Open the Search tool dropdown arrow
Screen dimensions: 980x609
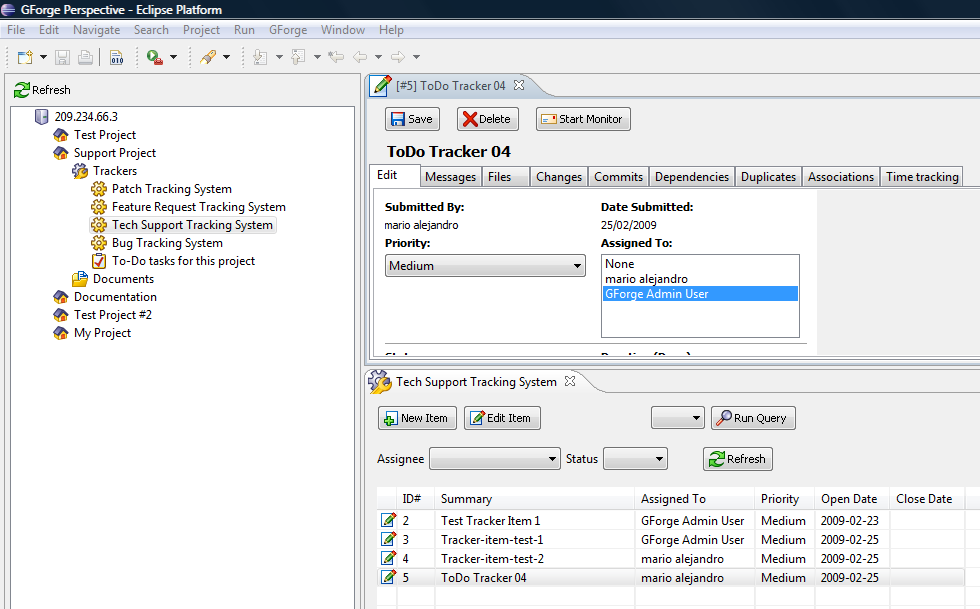click(x=226, y=57)
